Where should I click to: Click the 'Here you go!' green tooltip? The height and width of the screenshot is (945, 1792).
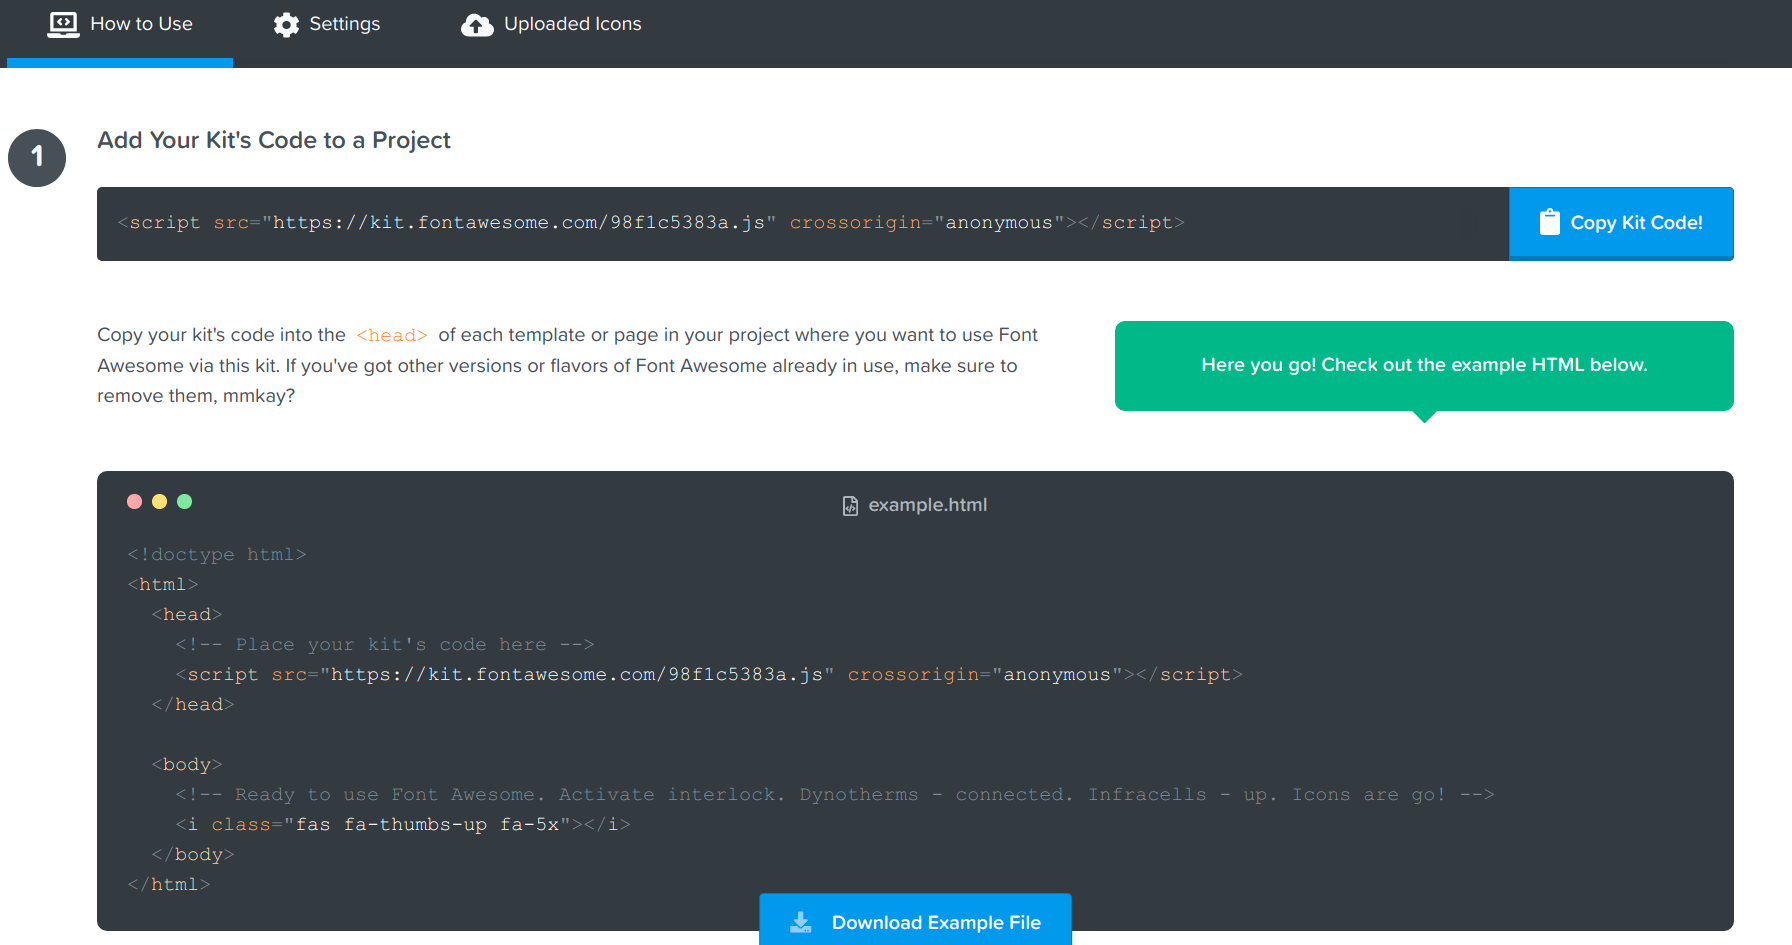pyautogui.click(x=1424, y=366)
